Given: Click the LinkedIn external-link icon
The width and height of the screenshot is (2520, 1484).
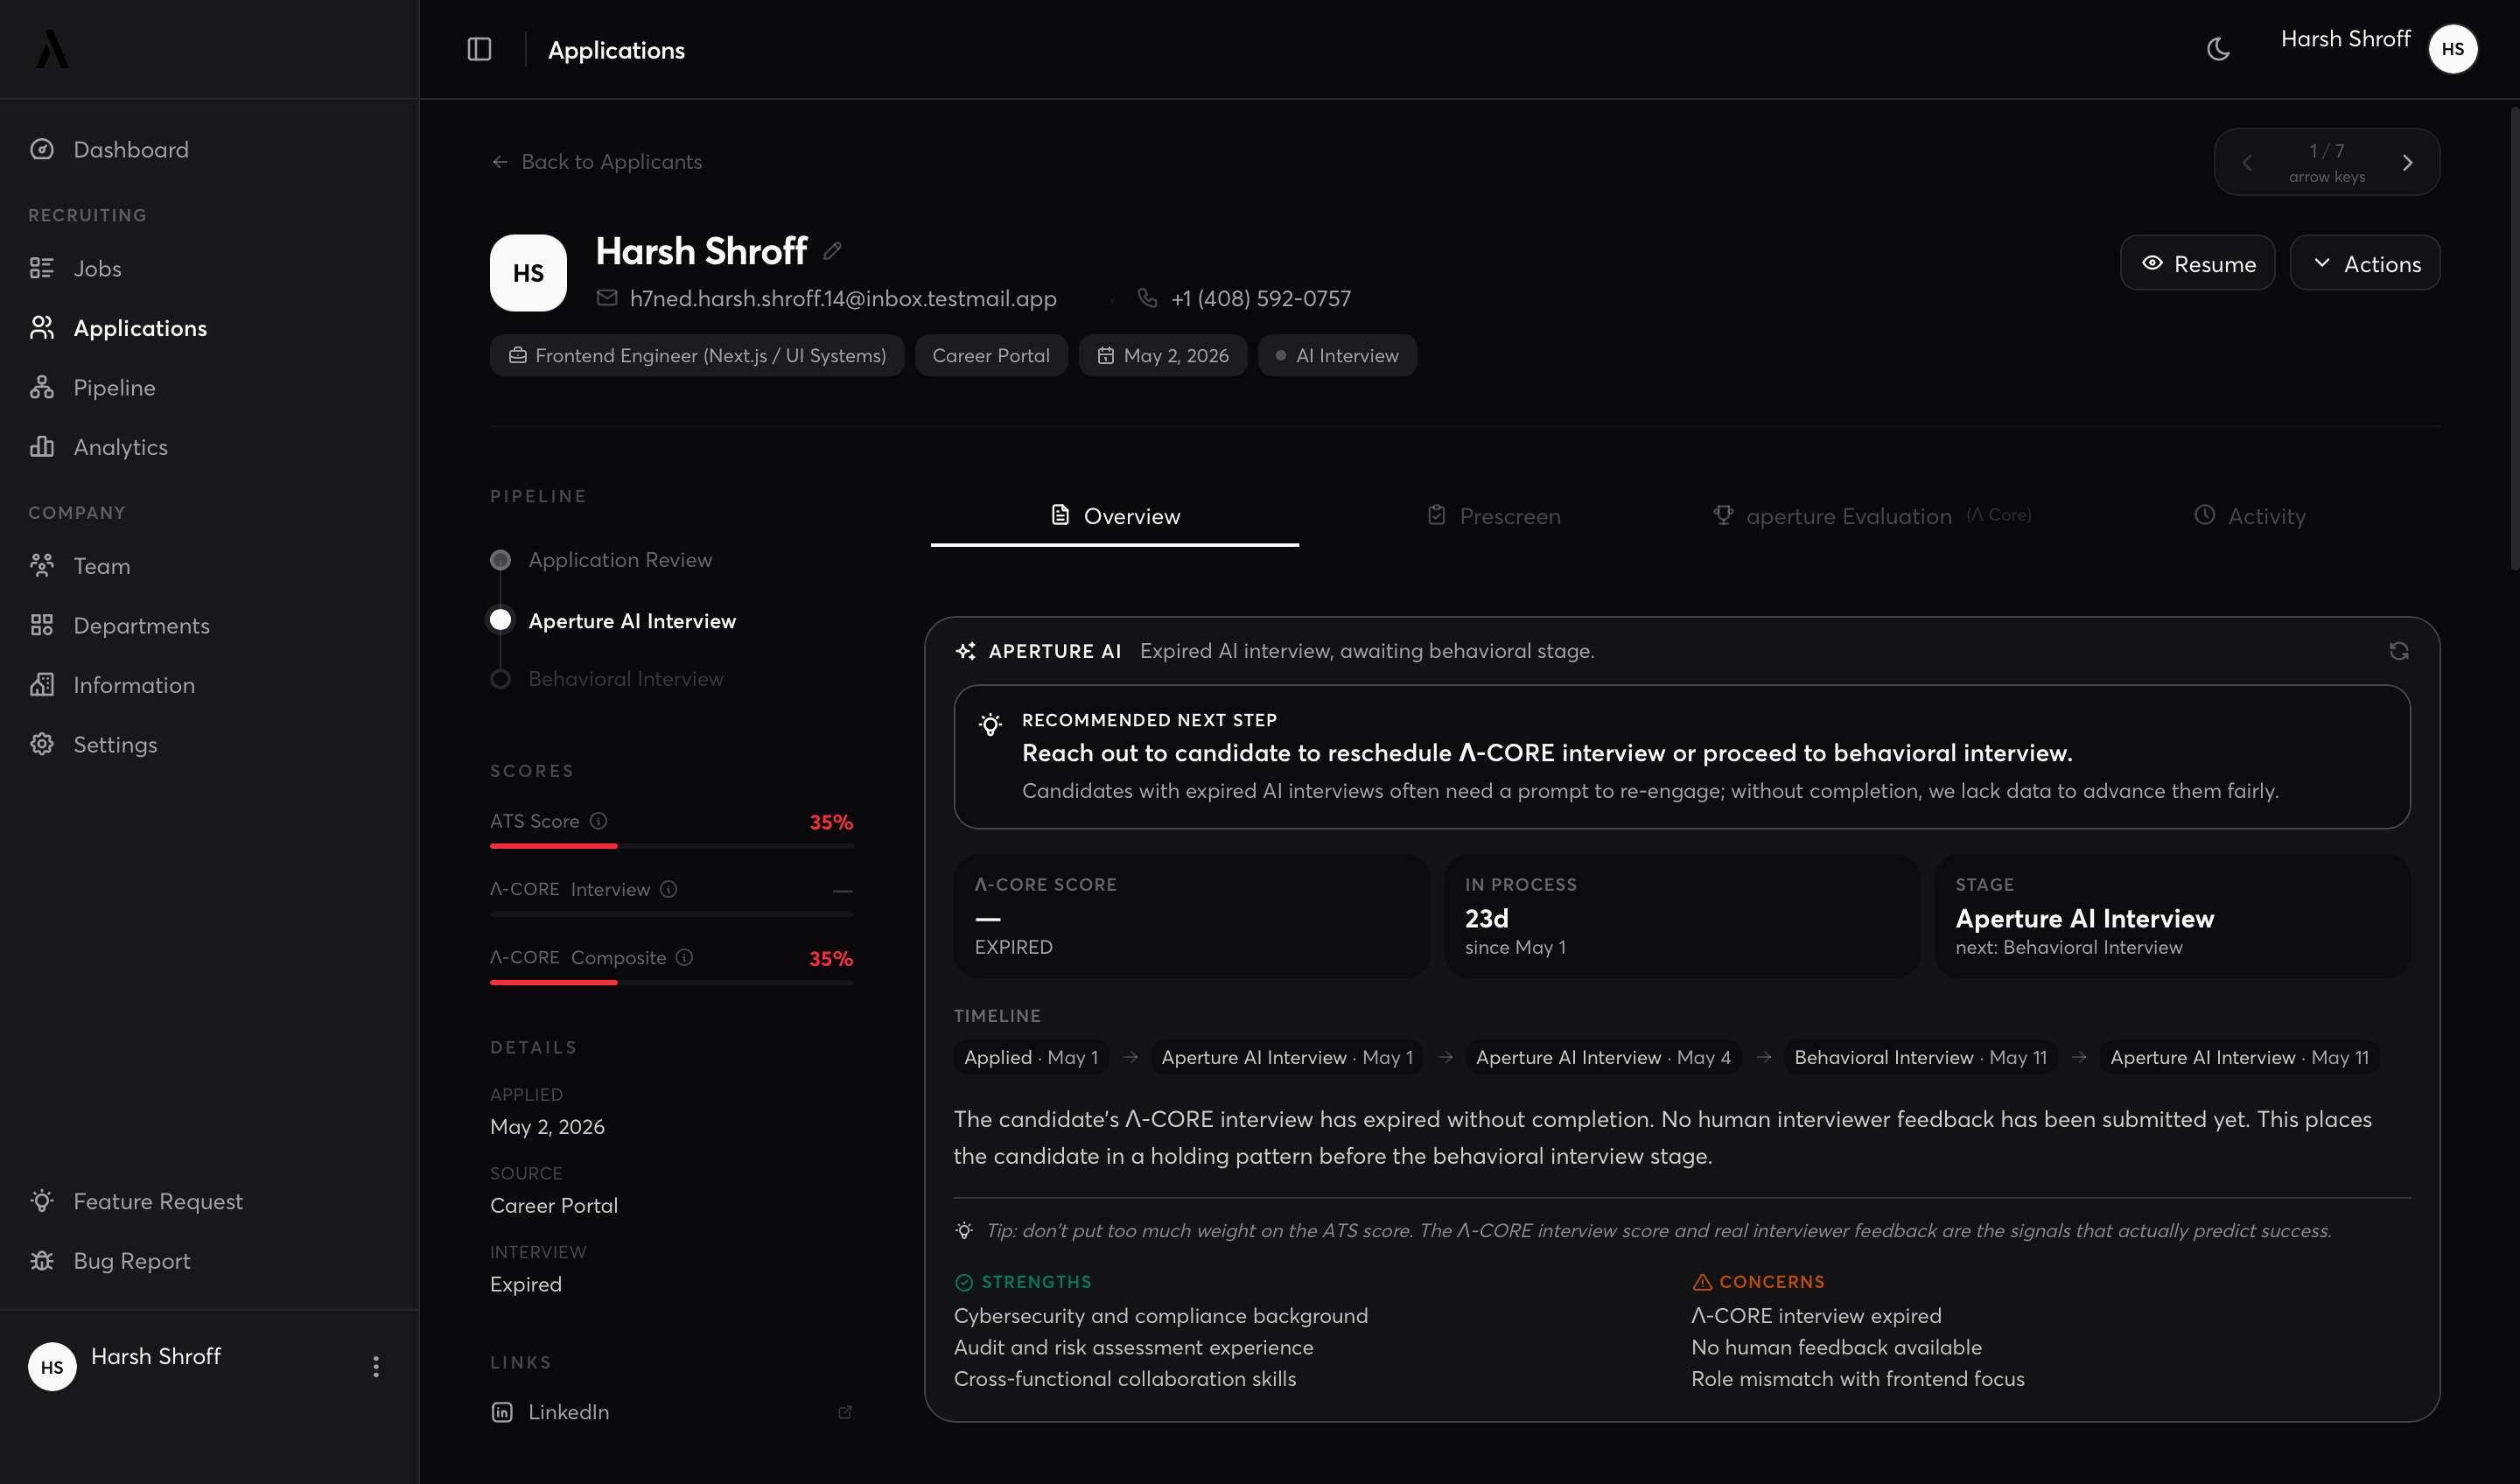Looking at the screenshot, I should (x=845, y=1412).
